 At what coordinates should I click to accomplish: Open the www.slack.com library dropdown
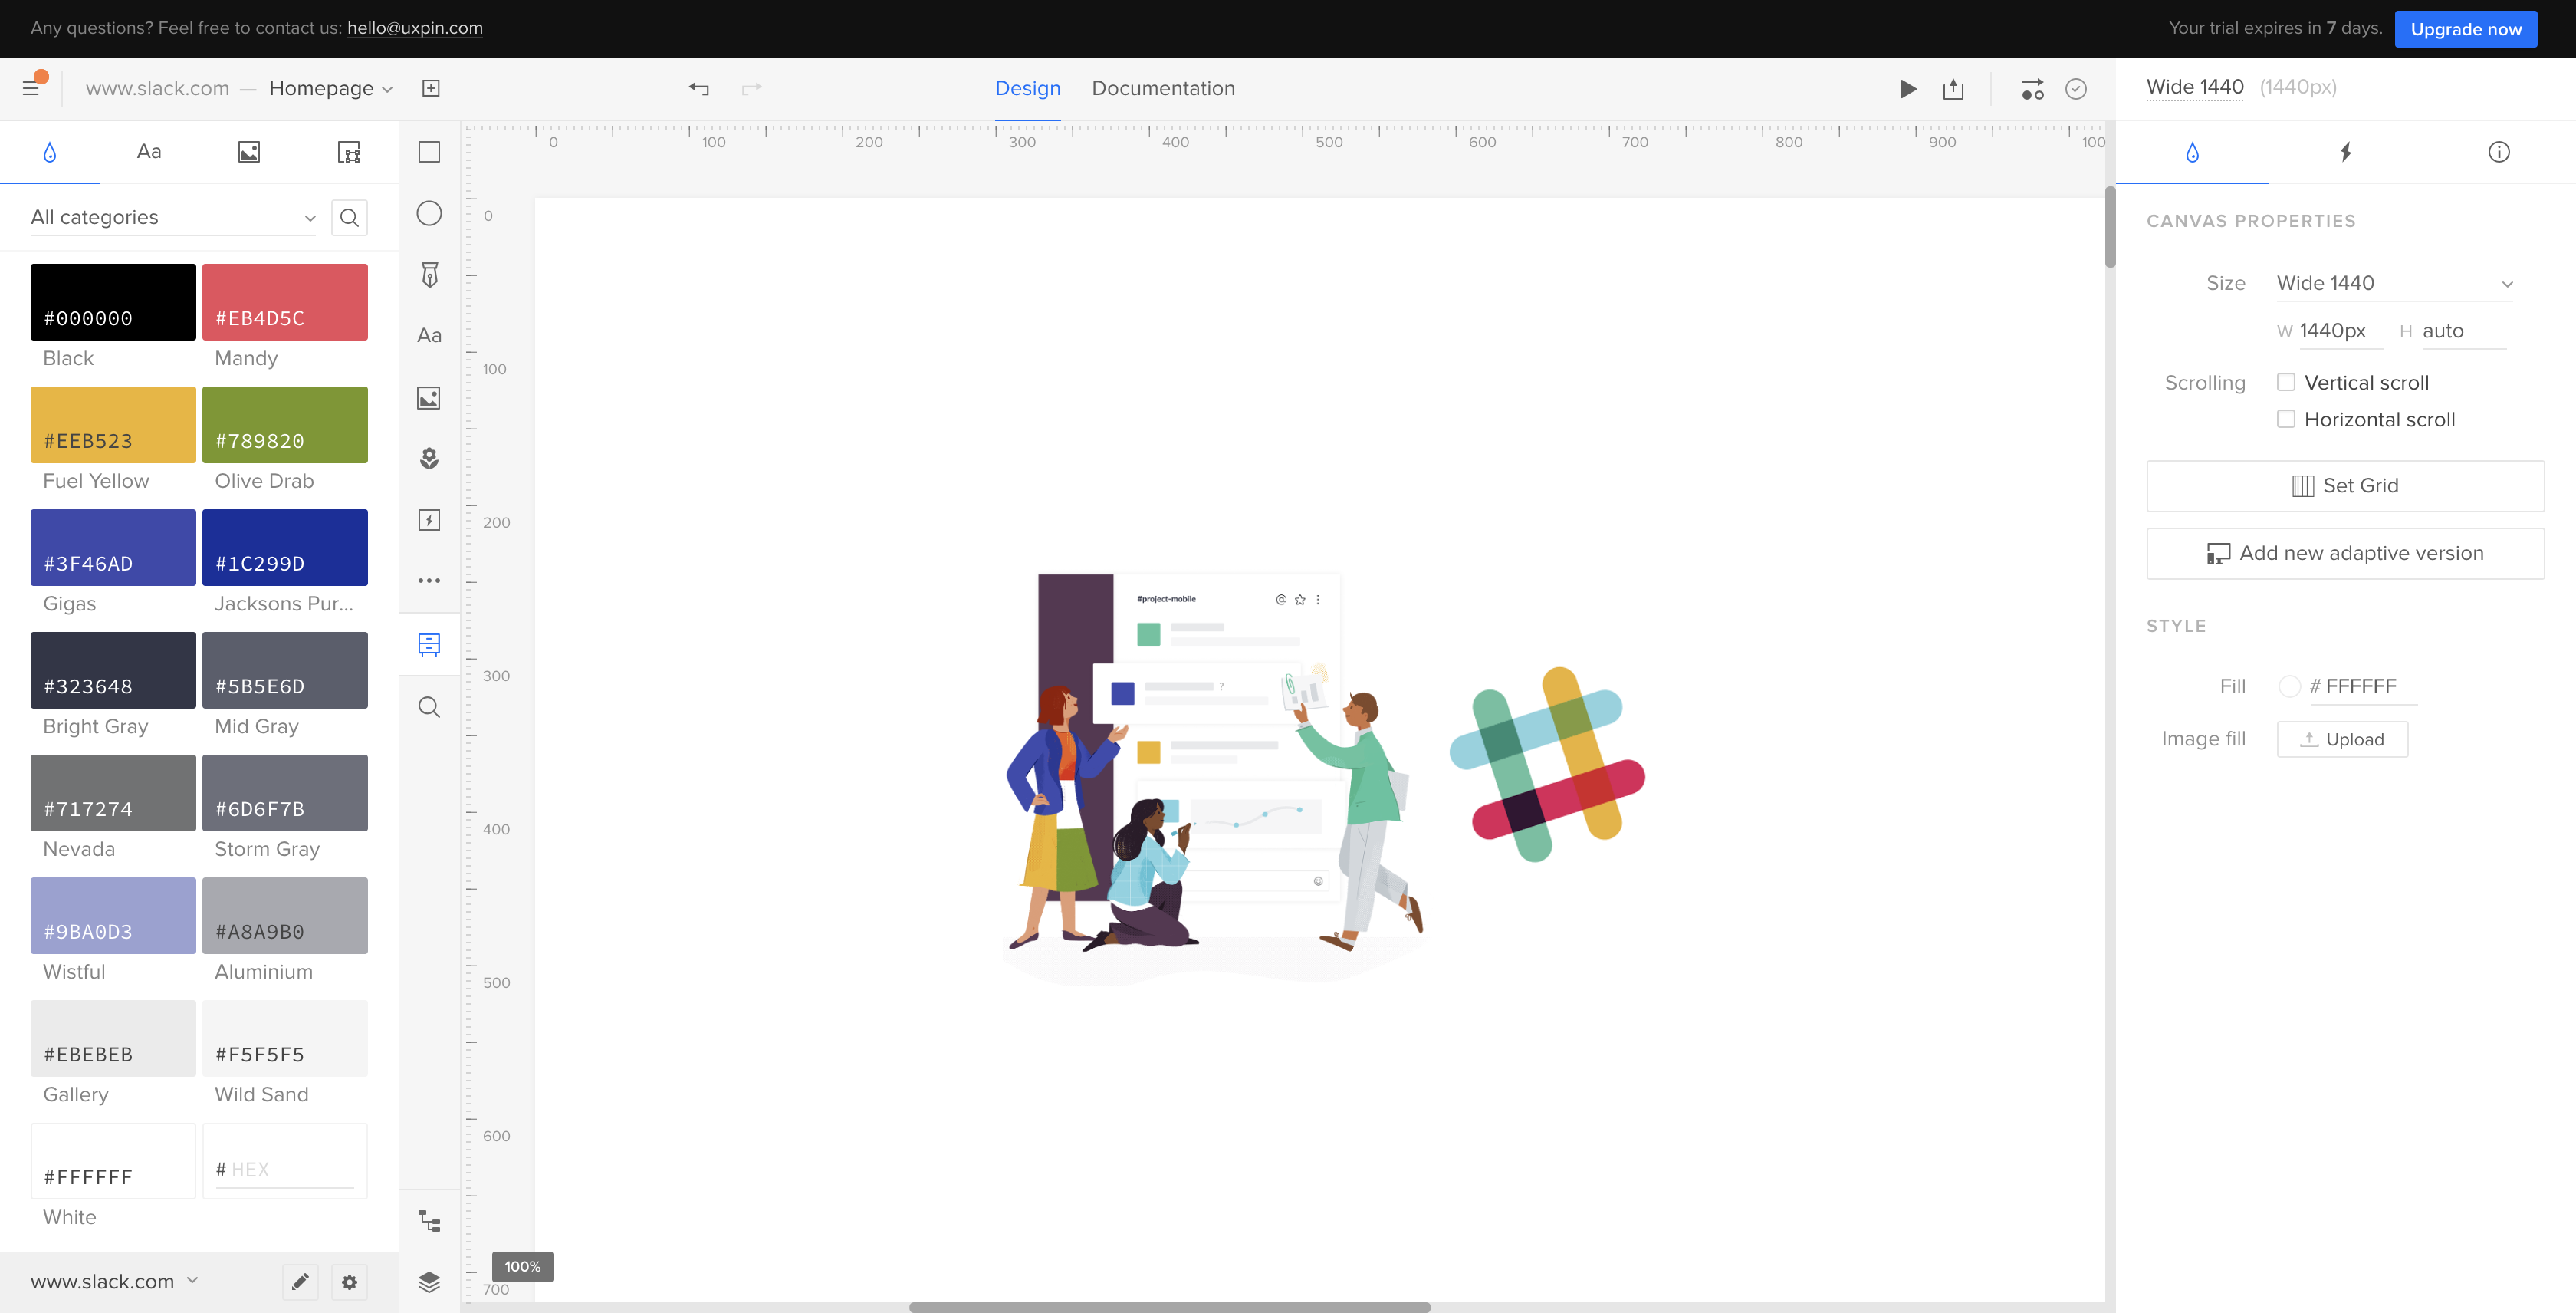[x=114, y=1281]
